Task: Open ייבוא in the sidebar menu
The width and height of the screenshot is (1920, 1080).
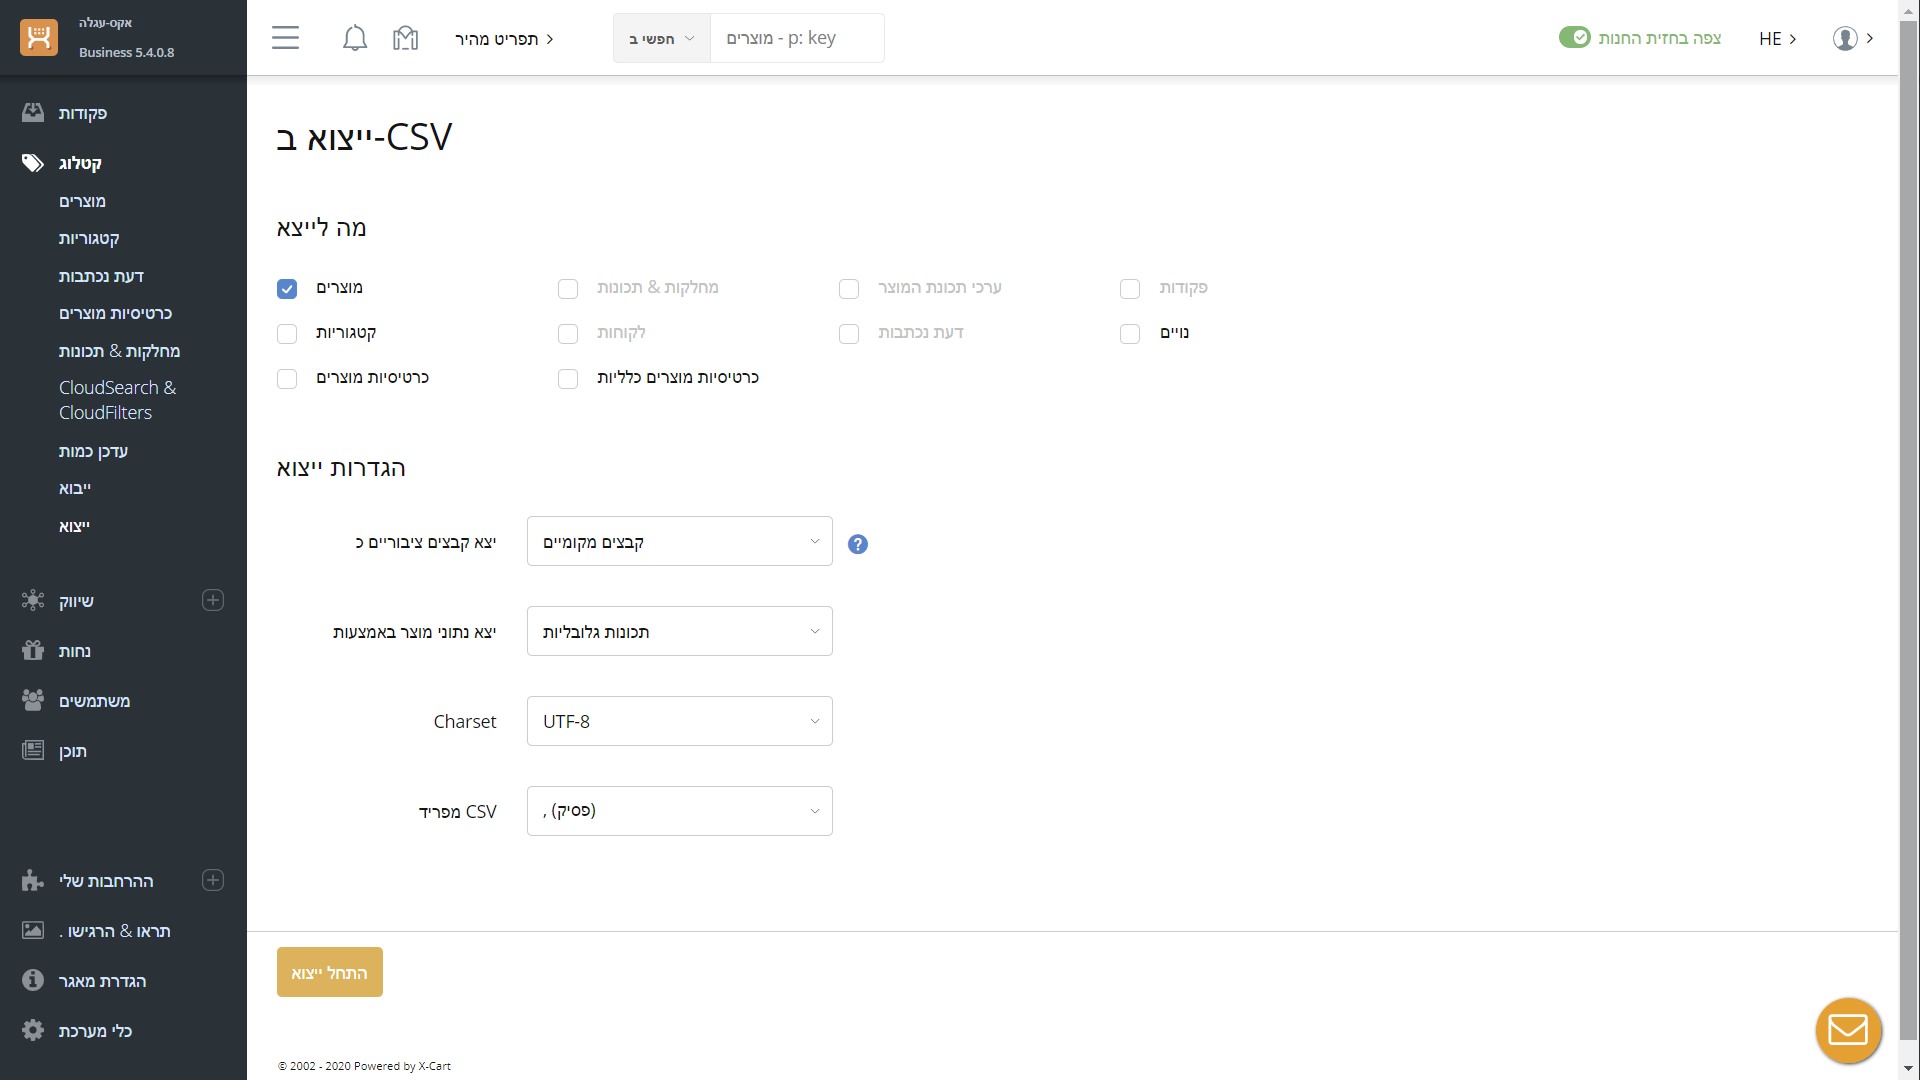Action: coord(75,488)
